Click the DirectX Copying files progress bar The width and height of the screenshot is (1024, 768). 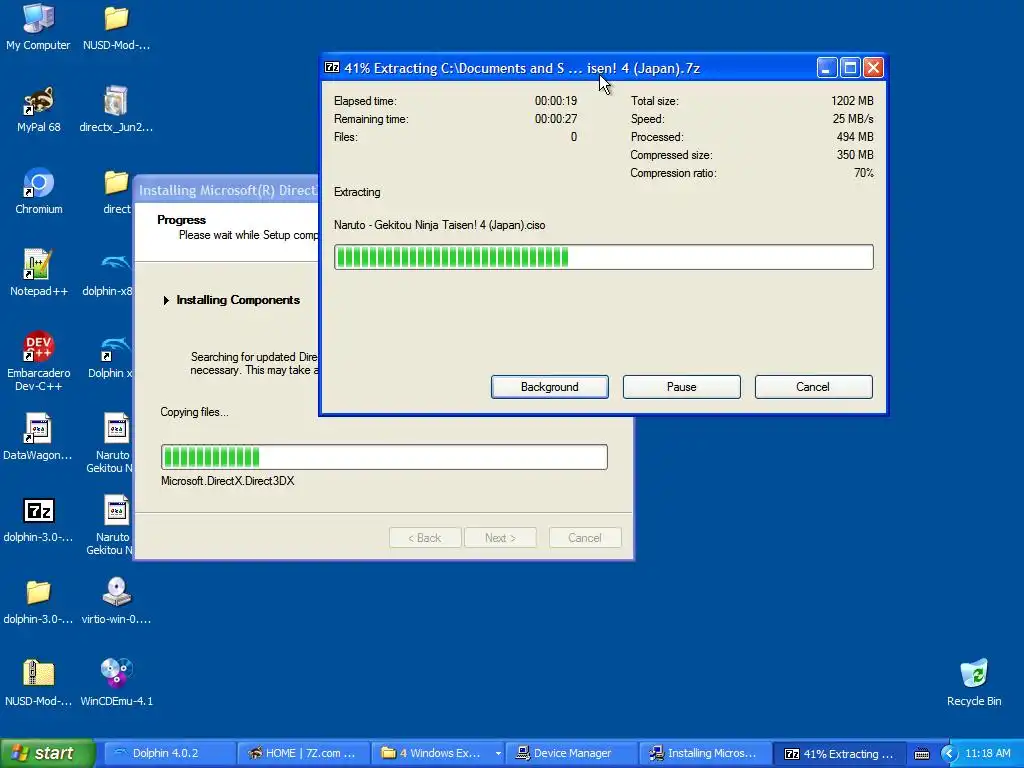pyautogui.click(x=384, y=456)
